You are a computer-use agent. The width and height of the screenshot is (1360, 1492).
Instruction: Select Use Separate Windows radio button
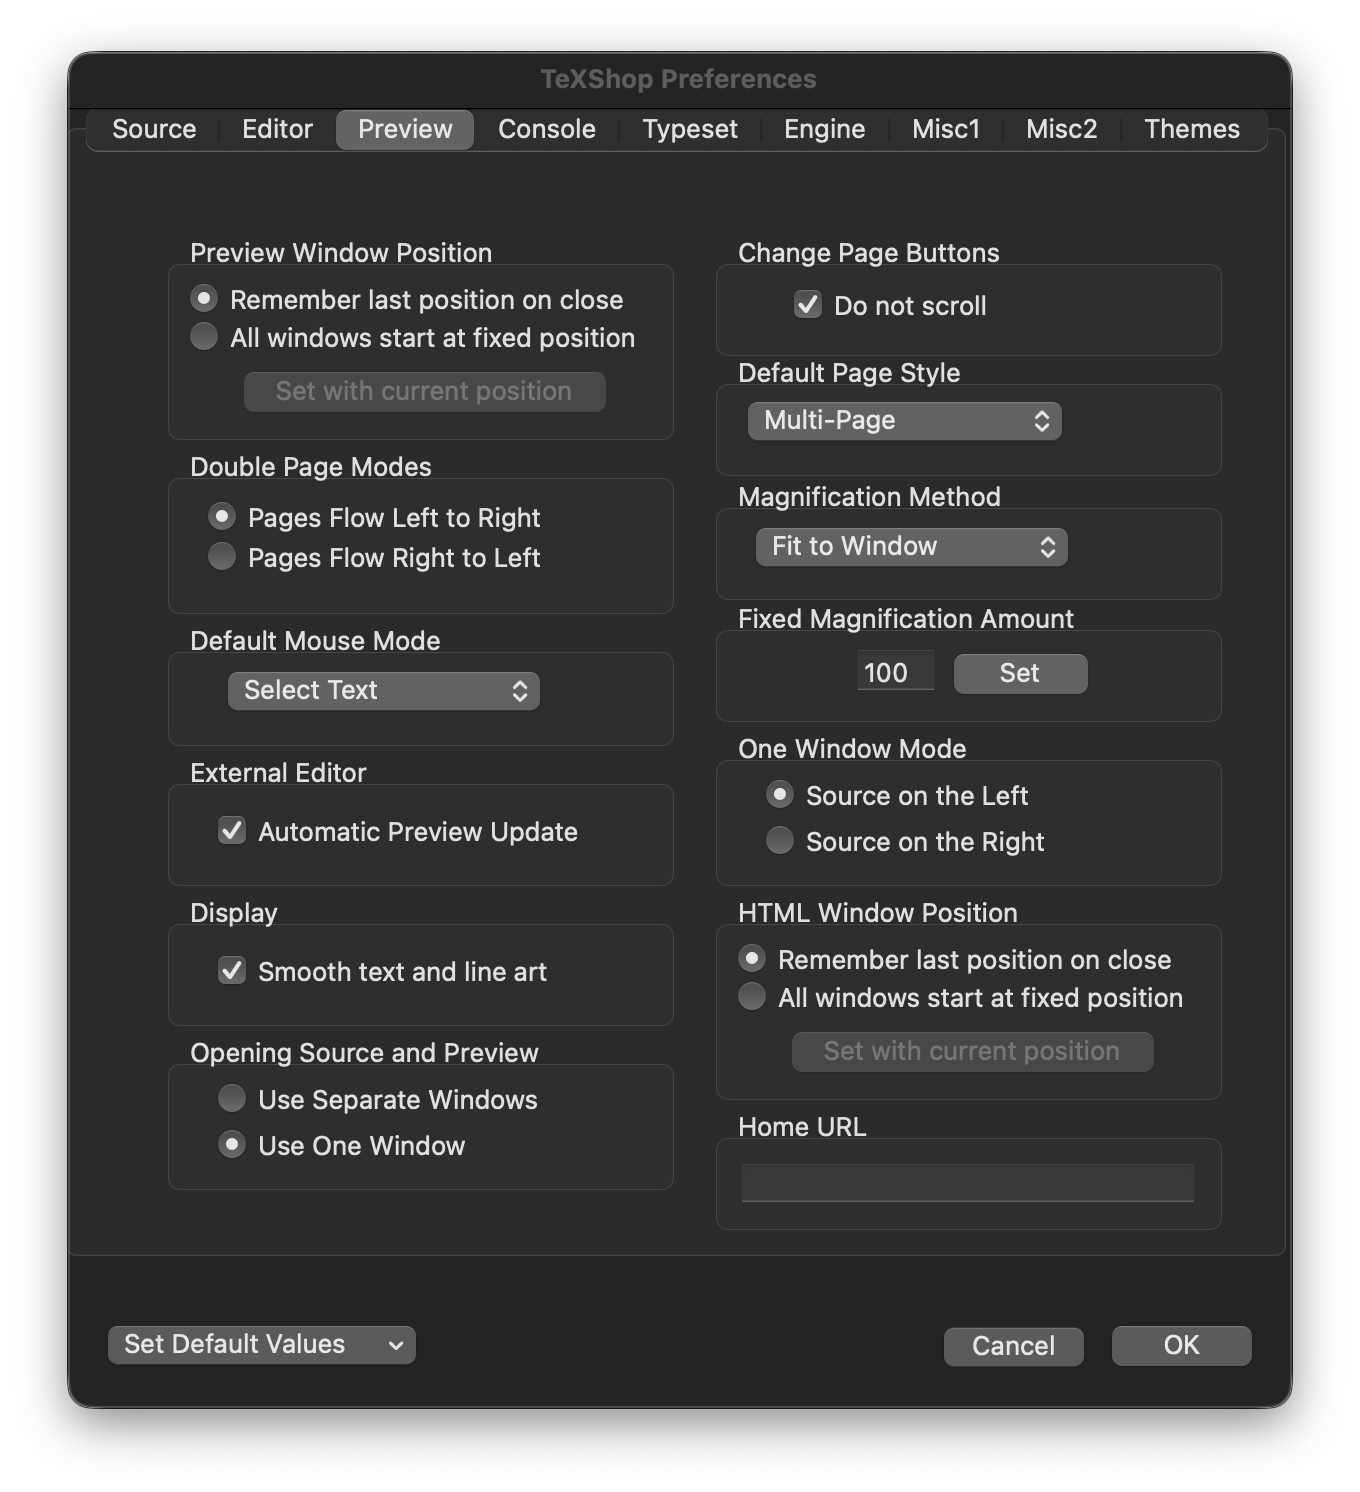coord(232,1099)
